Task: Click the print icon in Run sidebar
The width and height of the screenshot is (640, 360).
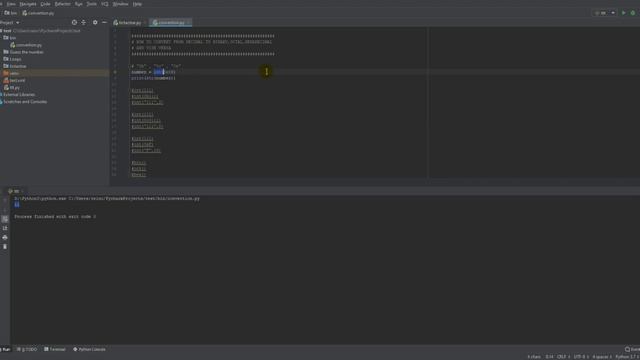Action: pyautogui.click(x=5, y=237)
